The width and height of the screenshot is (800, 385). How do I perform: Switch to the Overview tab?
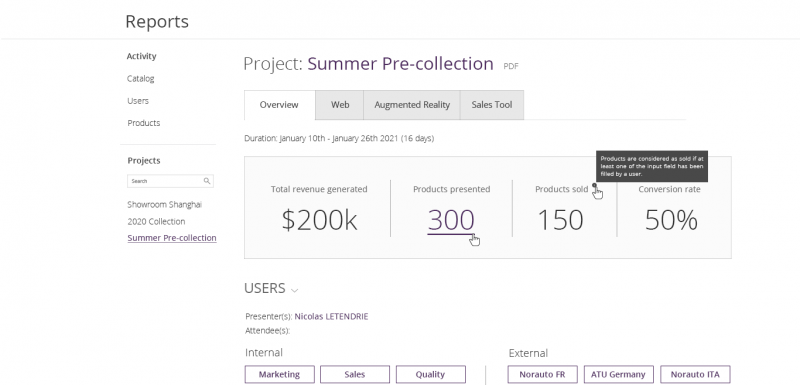pyautogui.click(x=279, y=105)
